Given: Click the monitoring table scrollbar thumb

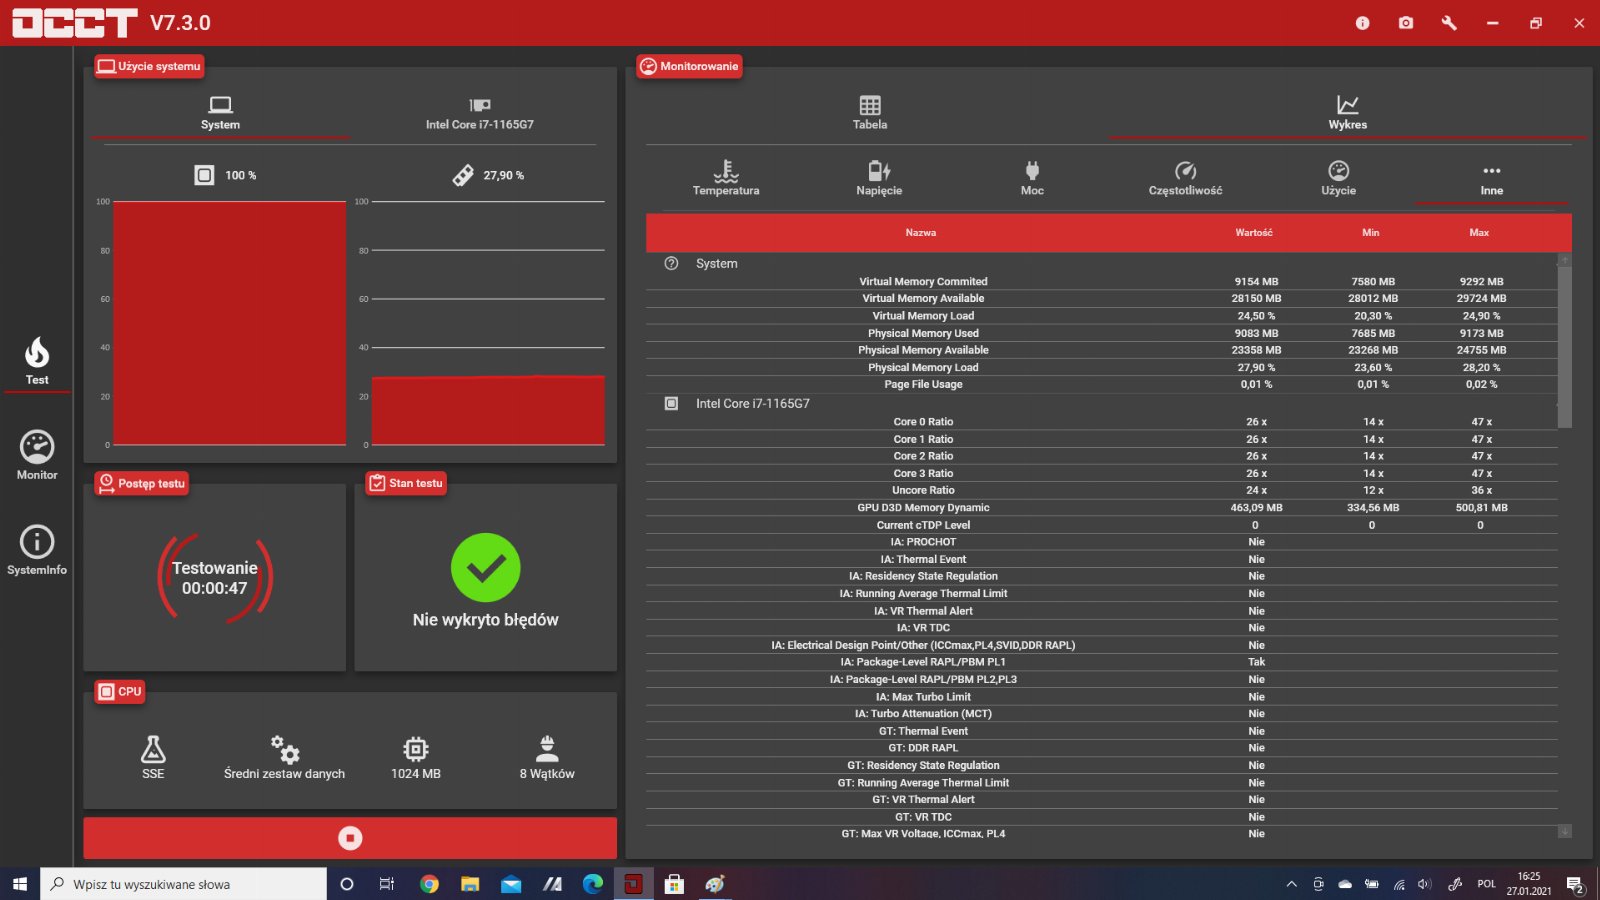Looking at the screenshot, I should pyautogui.click(x=1565, y=345).
